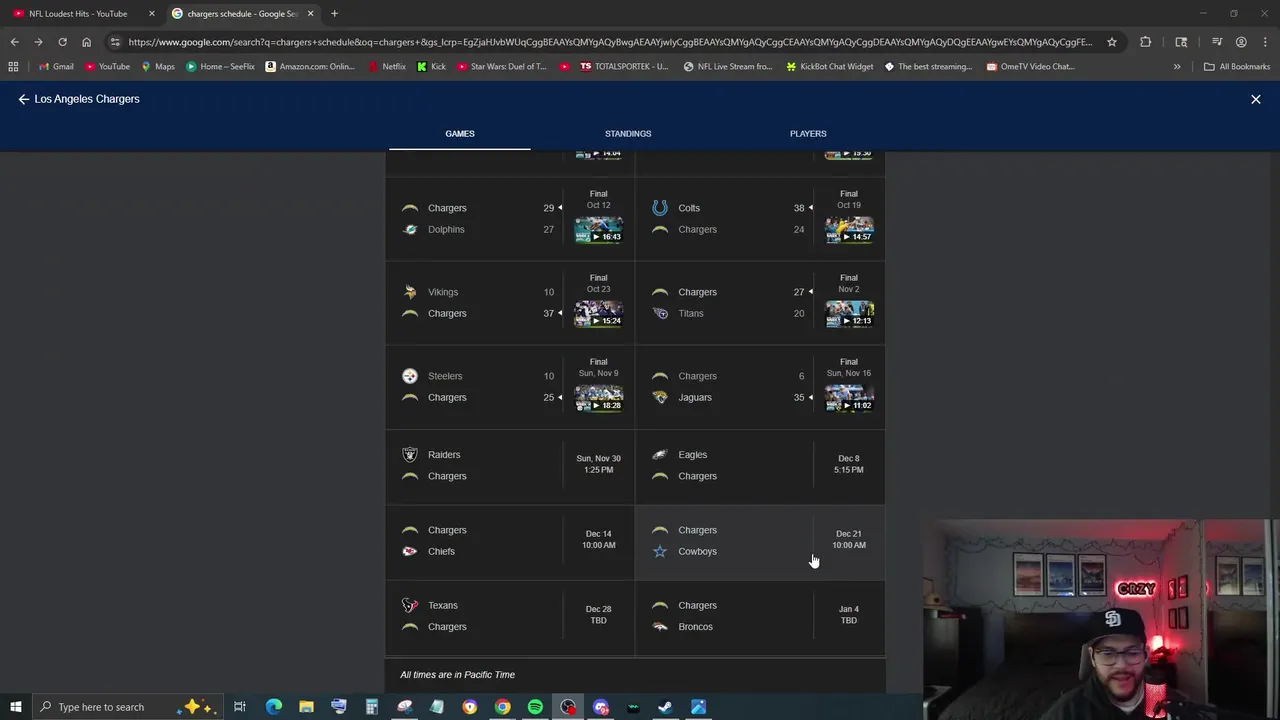Play Colts vs Chargers highlight video
Viewport: 1280px width, 720px height.
click(x=849, y=229)
